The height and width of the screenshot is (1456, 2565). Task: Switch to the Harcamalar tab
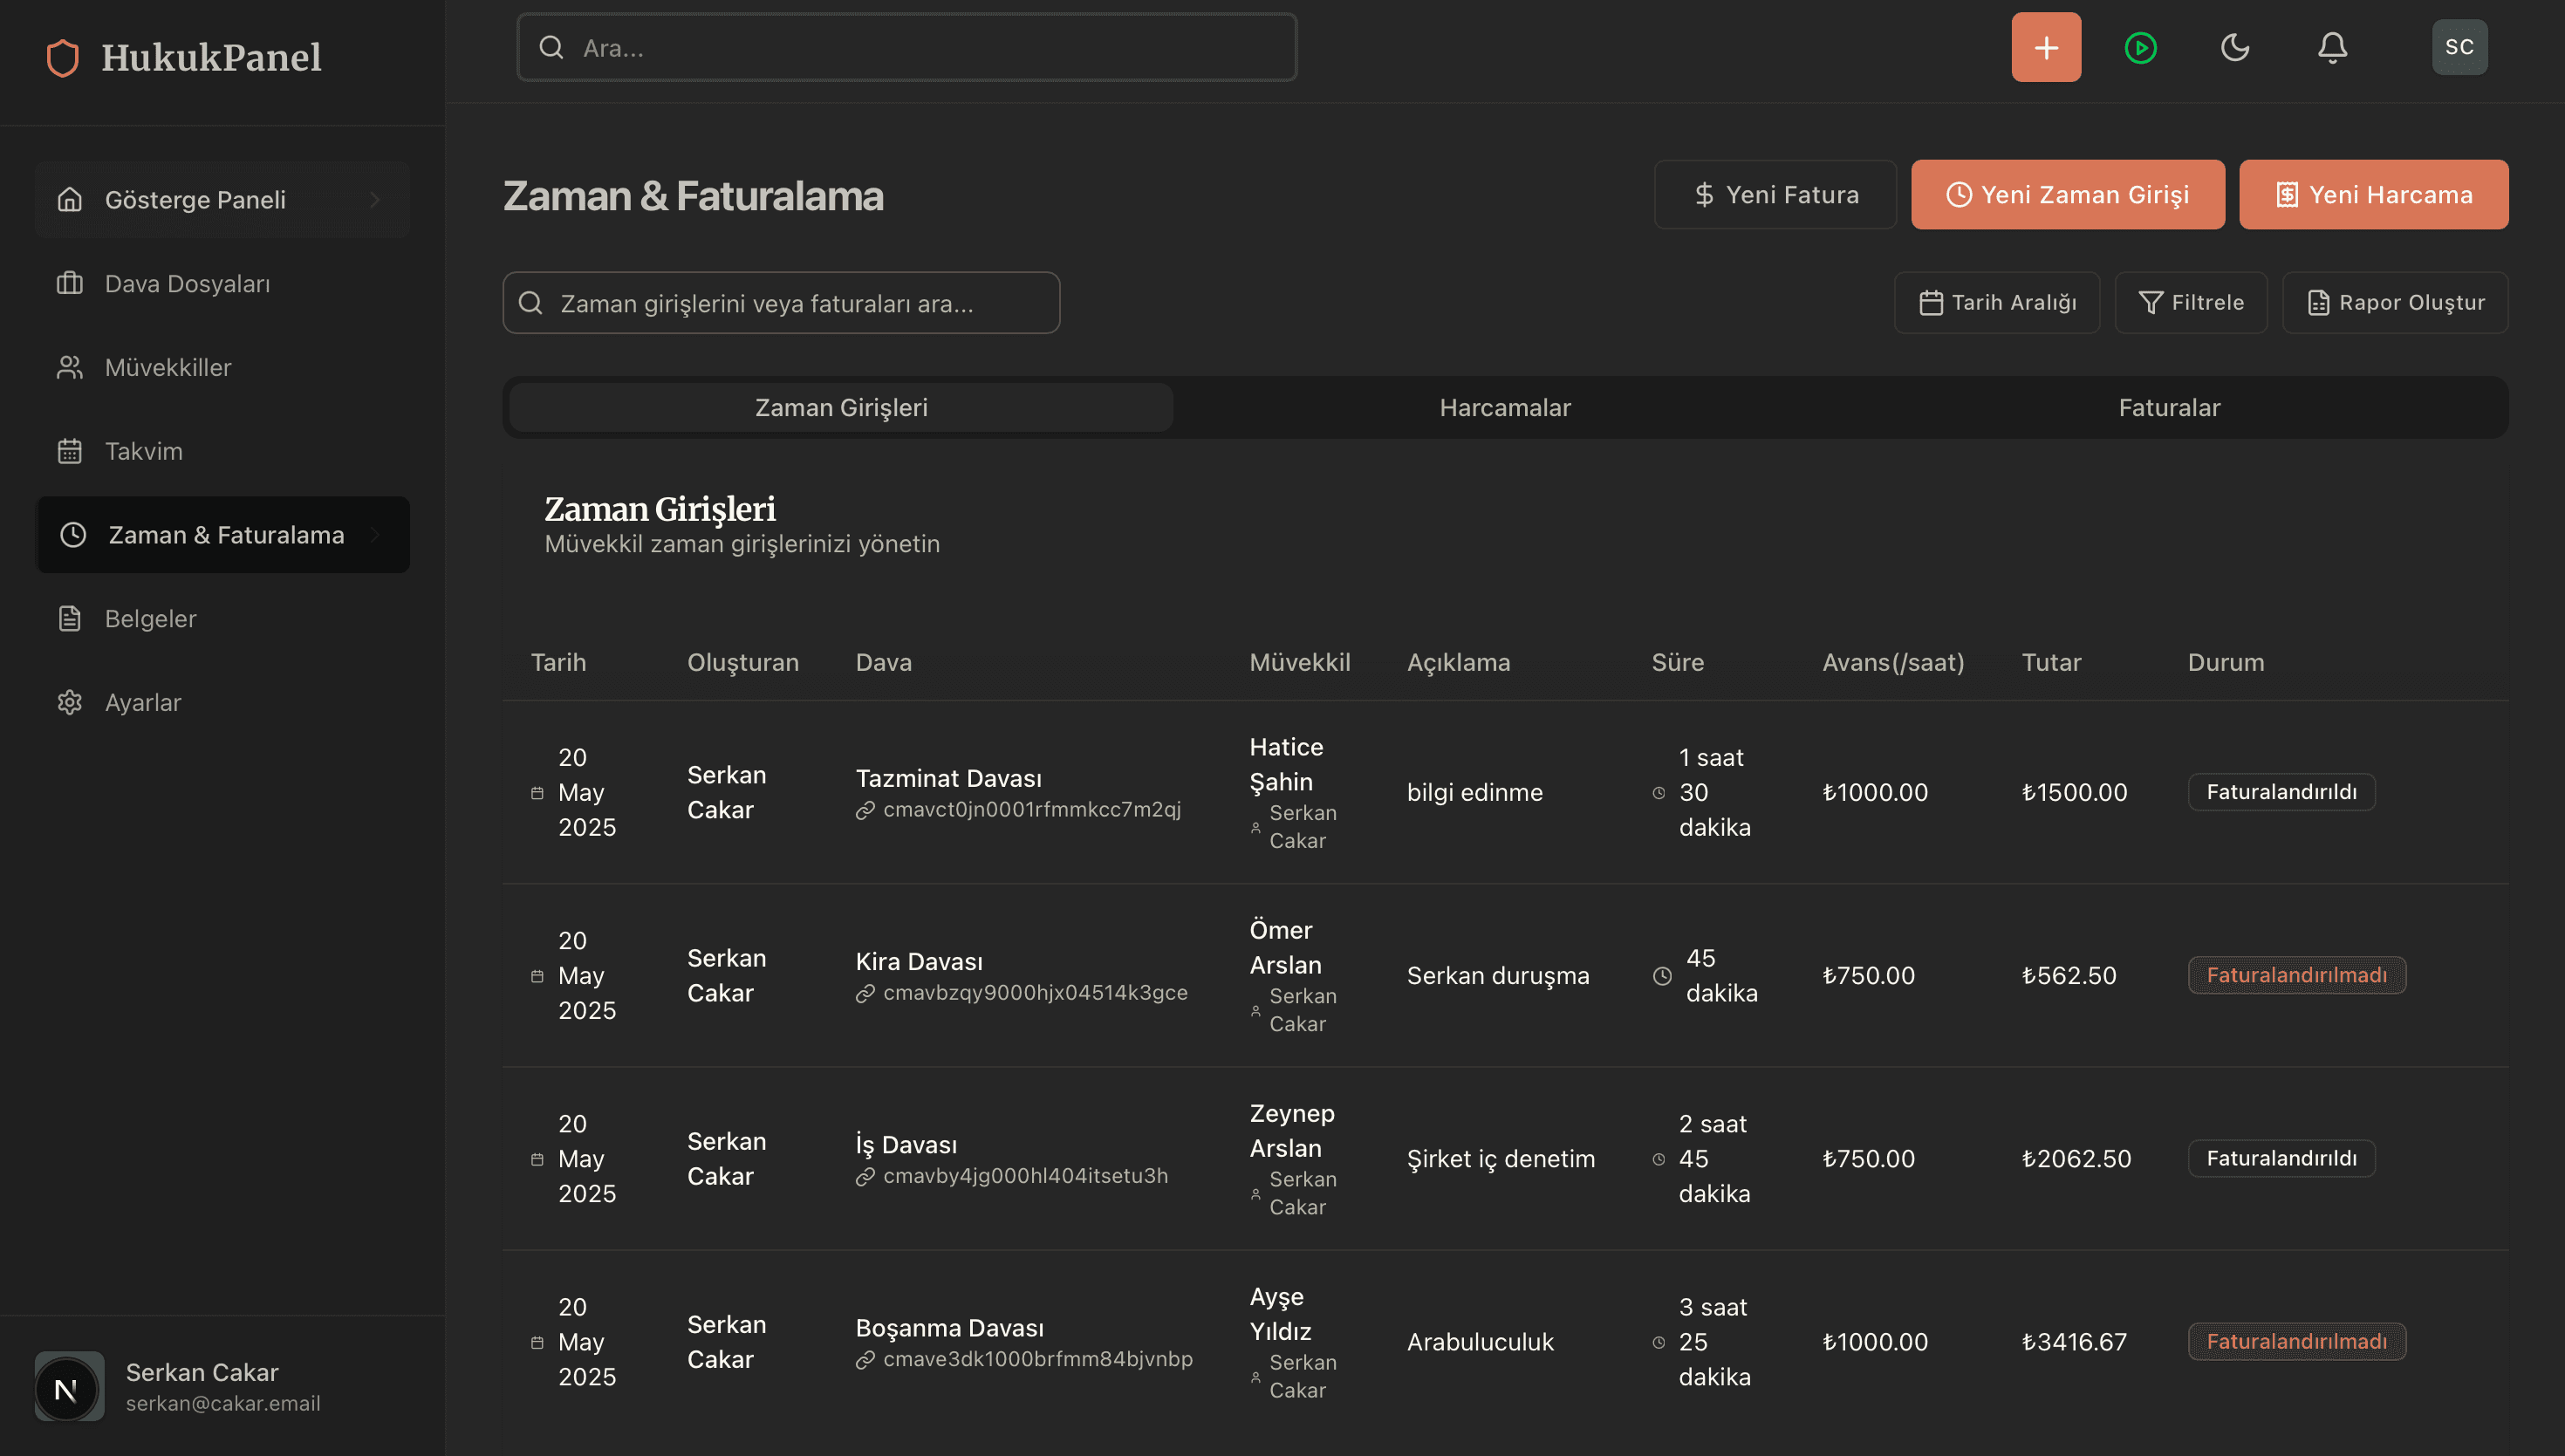click(1504, 408)
